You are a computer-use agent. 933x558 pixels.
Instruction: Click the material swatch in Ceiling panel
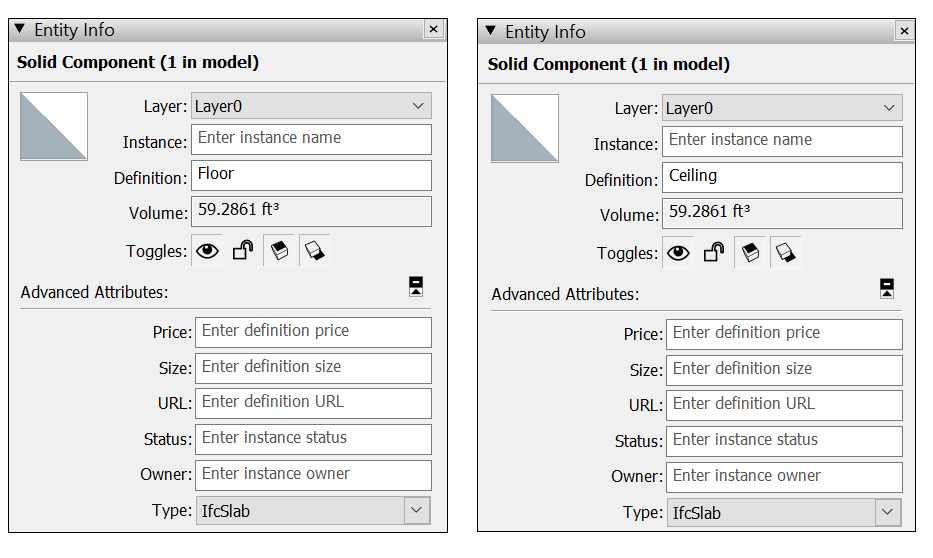pyautogui.click(x=525, y=129)
